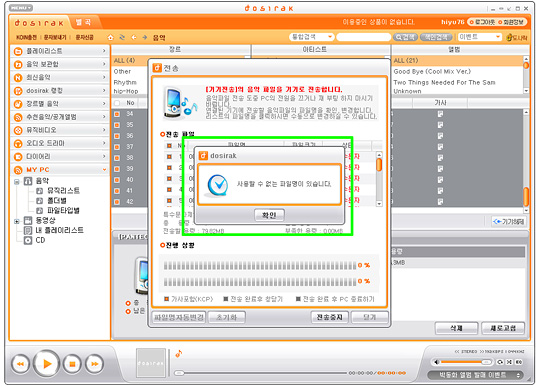The width and height of the screenshot is (540, 387).
Task: Click the home icon in navigation toolbar
Action: point(110,37)
